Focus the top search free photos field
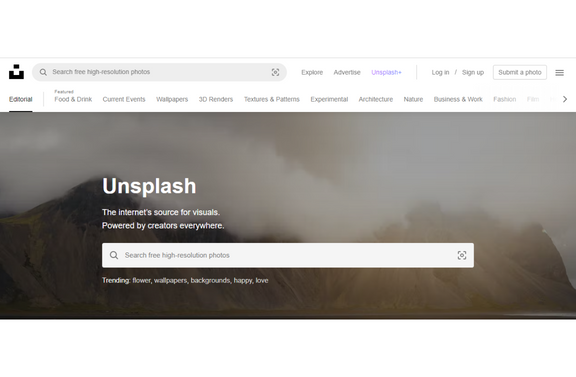Viewport: 576px width, 377px height. pos(159,72)
